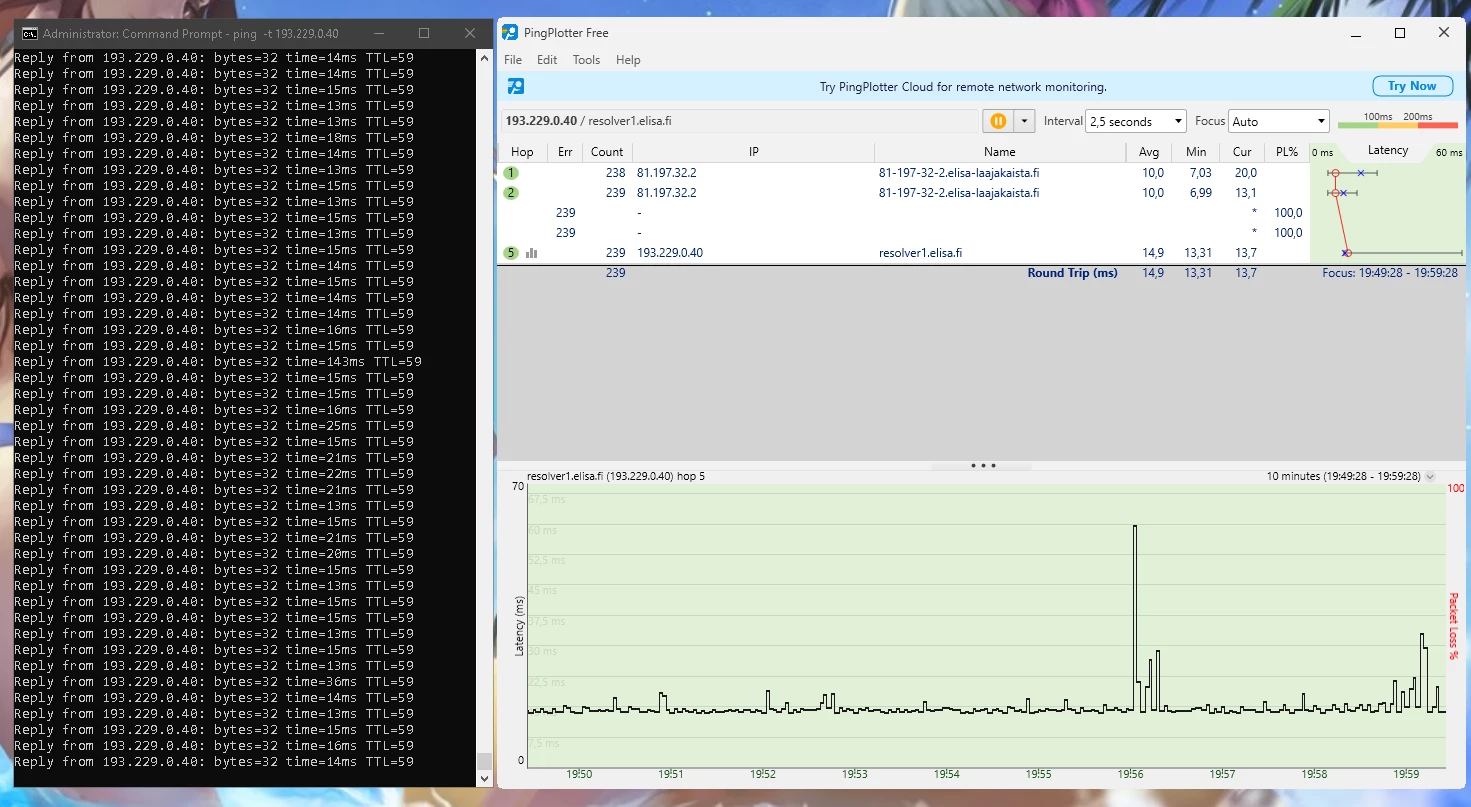1471x807 pixels.
Task: Click the scroll-up arrow in Command Prompt
Action: point(485,58)
